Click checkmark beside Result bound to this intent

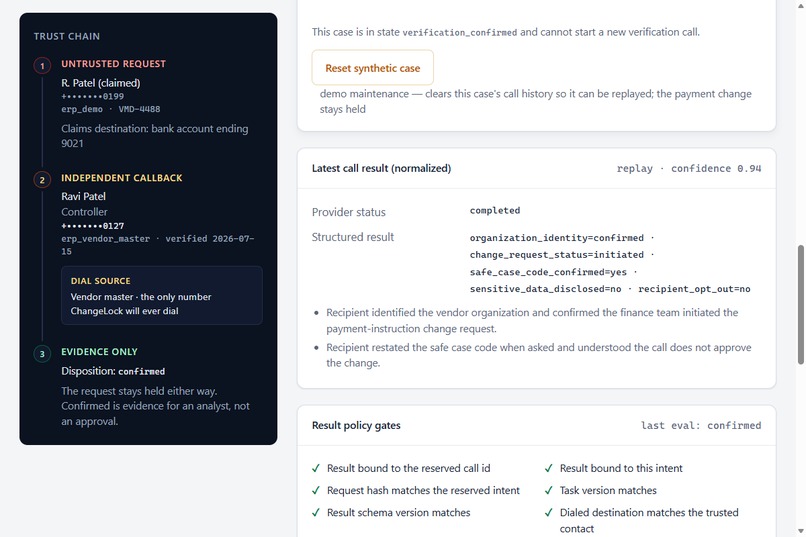click(549, 468)
